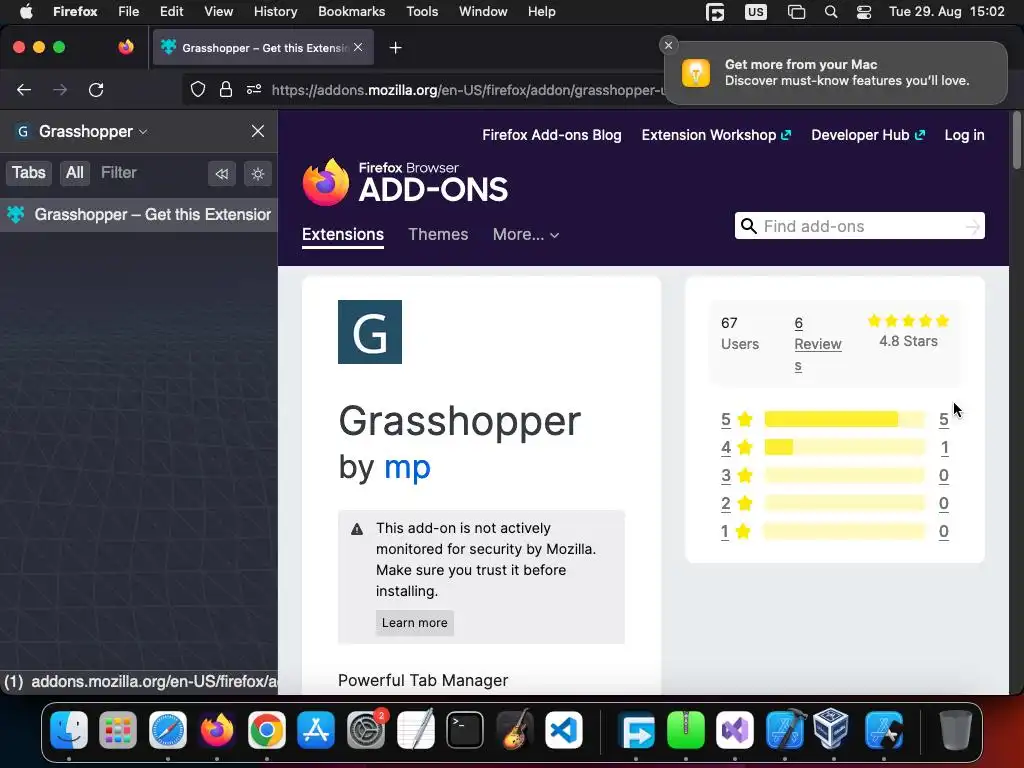Click the five-star rating display
Viewport: 1024px width, 768px height.
coord(908,321)
